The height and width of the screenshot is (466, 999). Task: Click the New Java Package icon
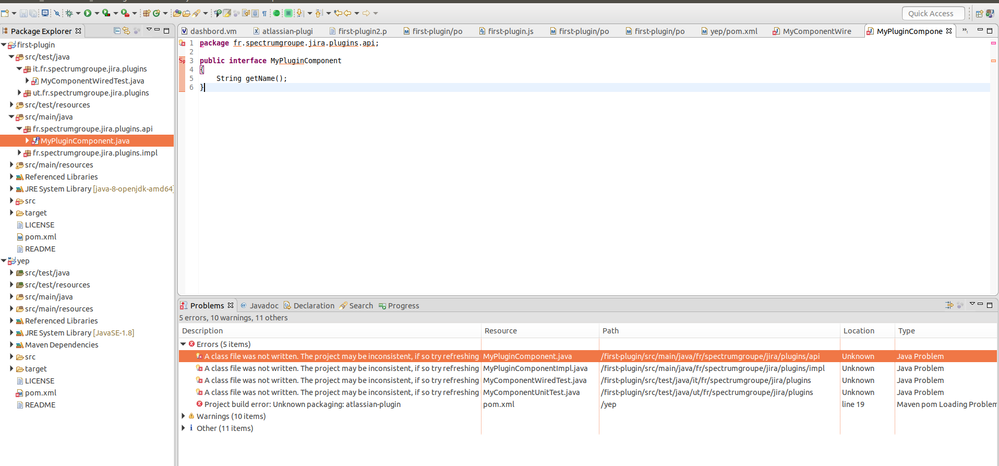[147, 13]
